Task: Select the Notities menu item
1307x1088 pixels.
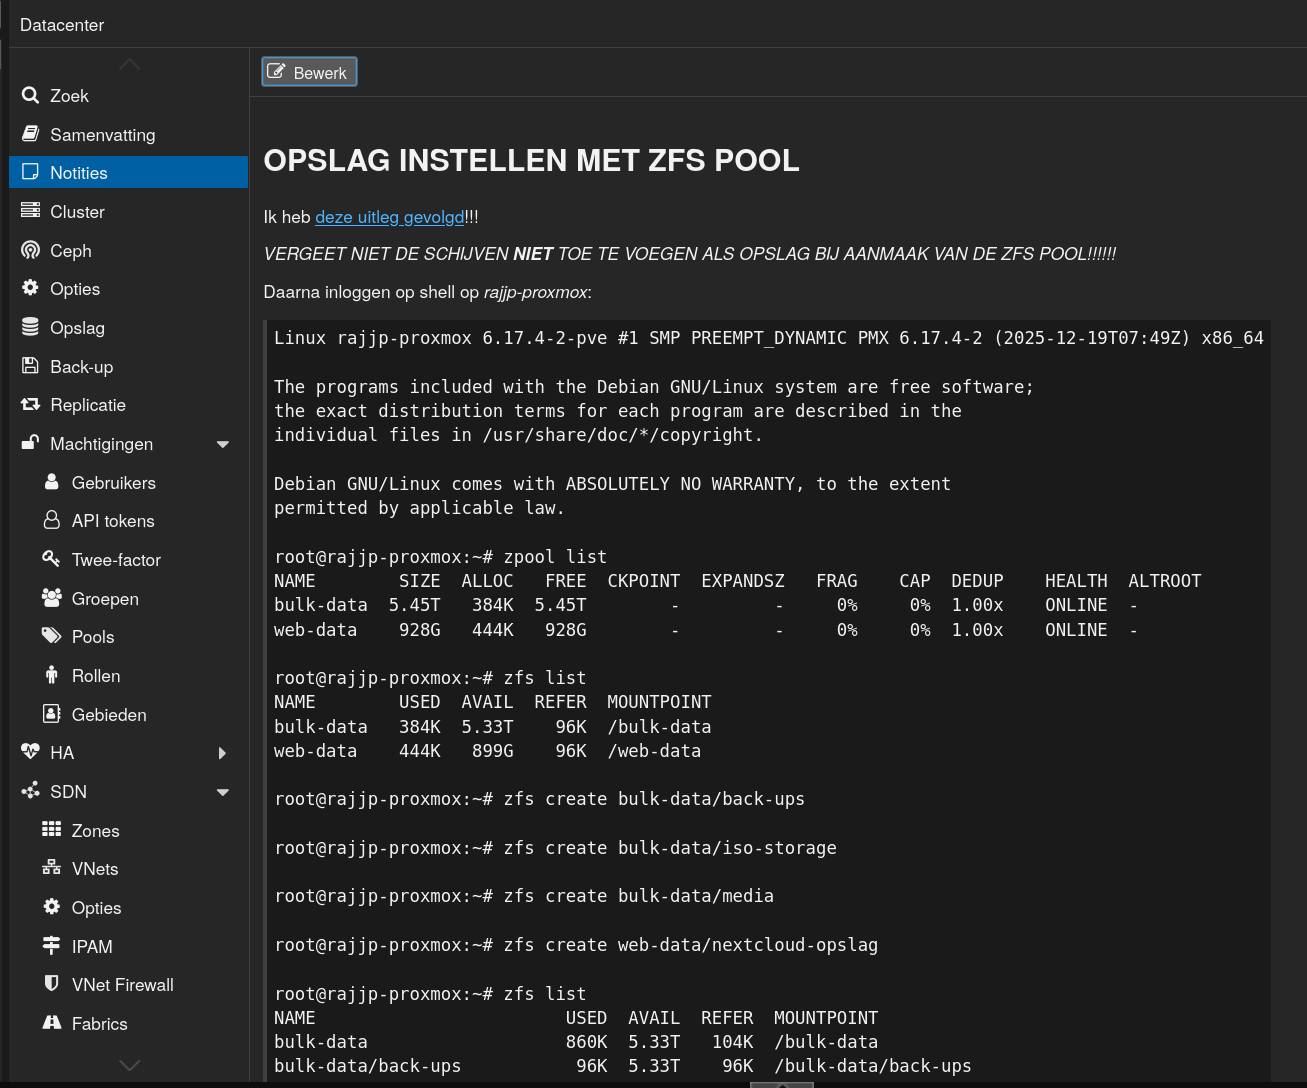Action: (128, 173)
